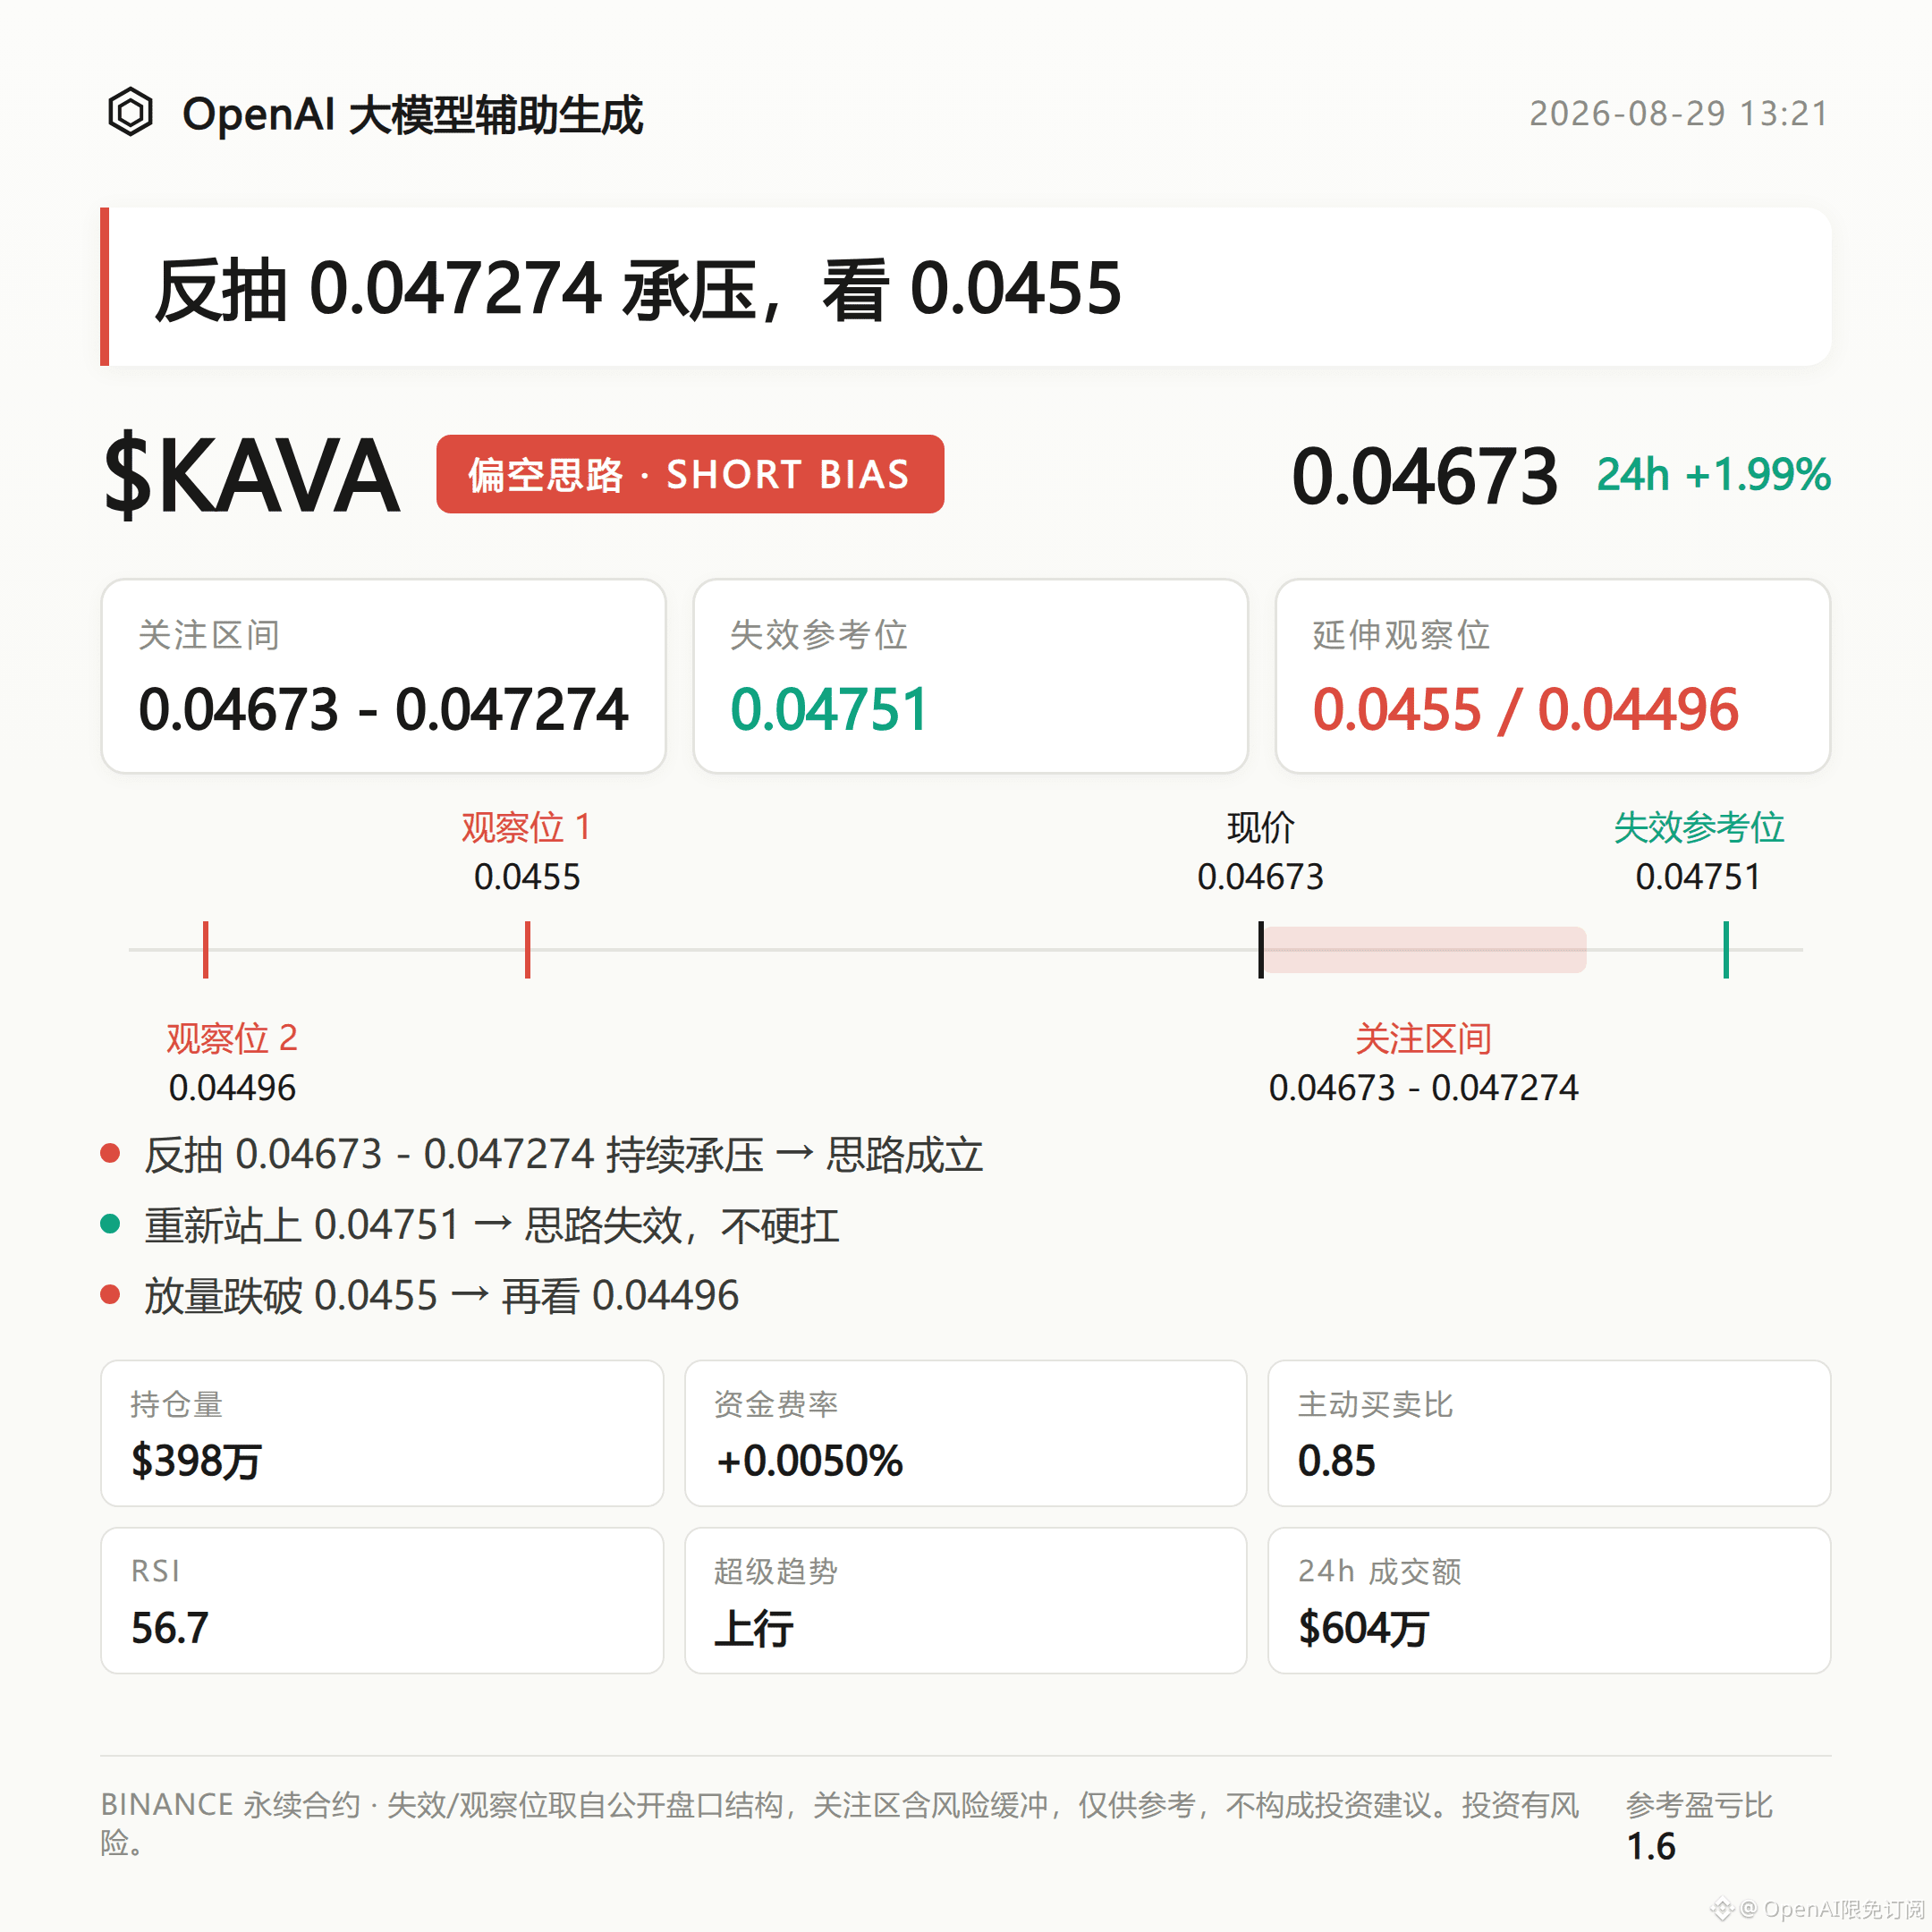Select the red "观察位 1" label above the line

[527, 828]
